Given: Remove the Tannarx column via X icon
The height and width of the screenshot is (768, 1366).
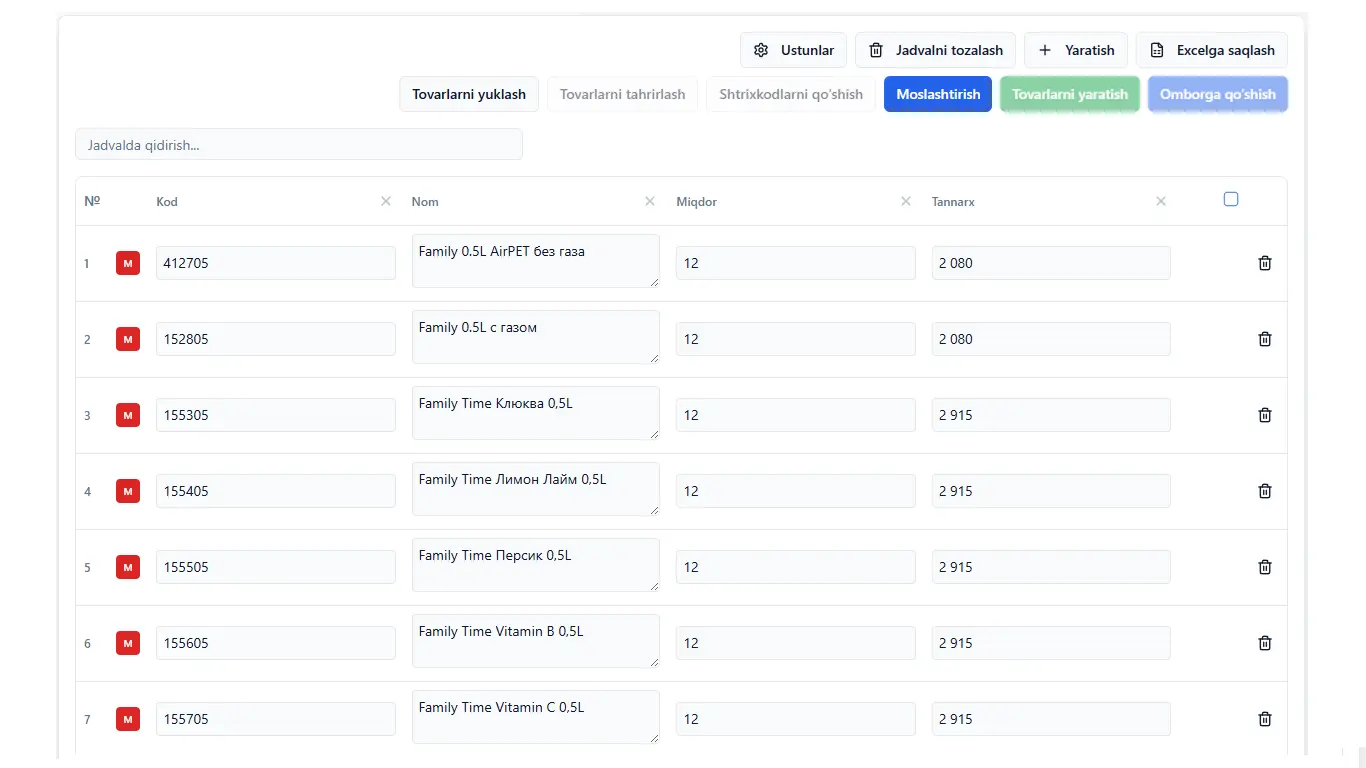Looking at the screenshot, I should (x=1161, y=201).
